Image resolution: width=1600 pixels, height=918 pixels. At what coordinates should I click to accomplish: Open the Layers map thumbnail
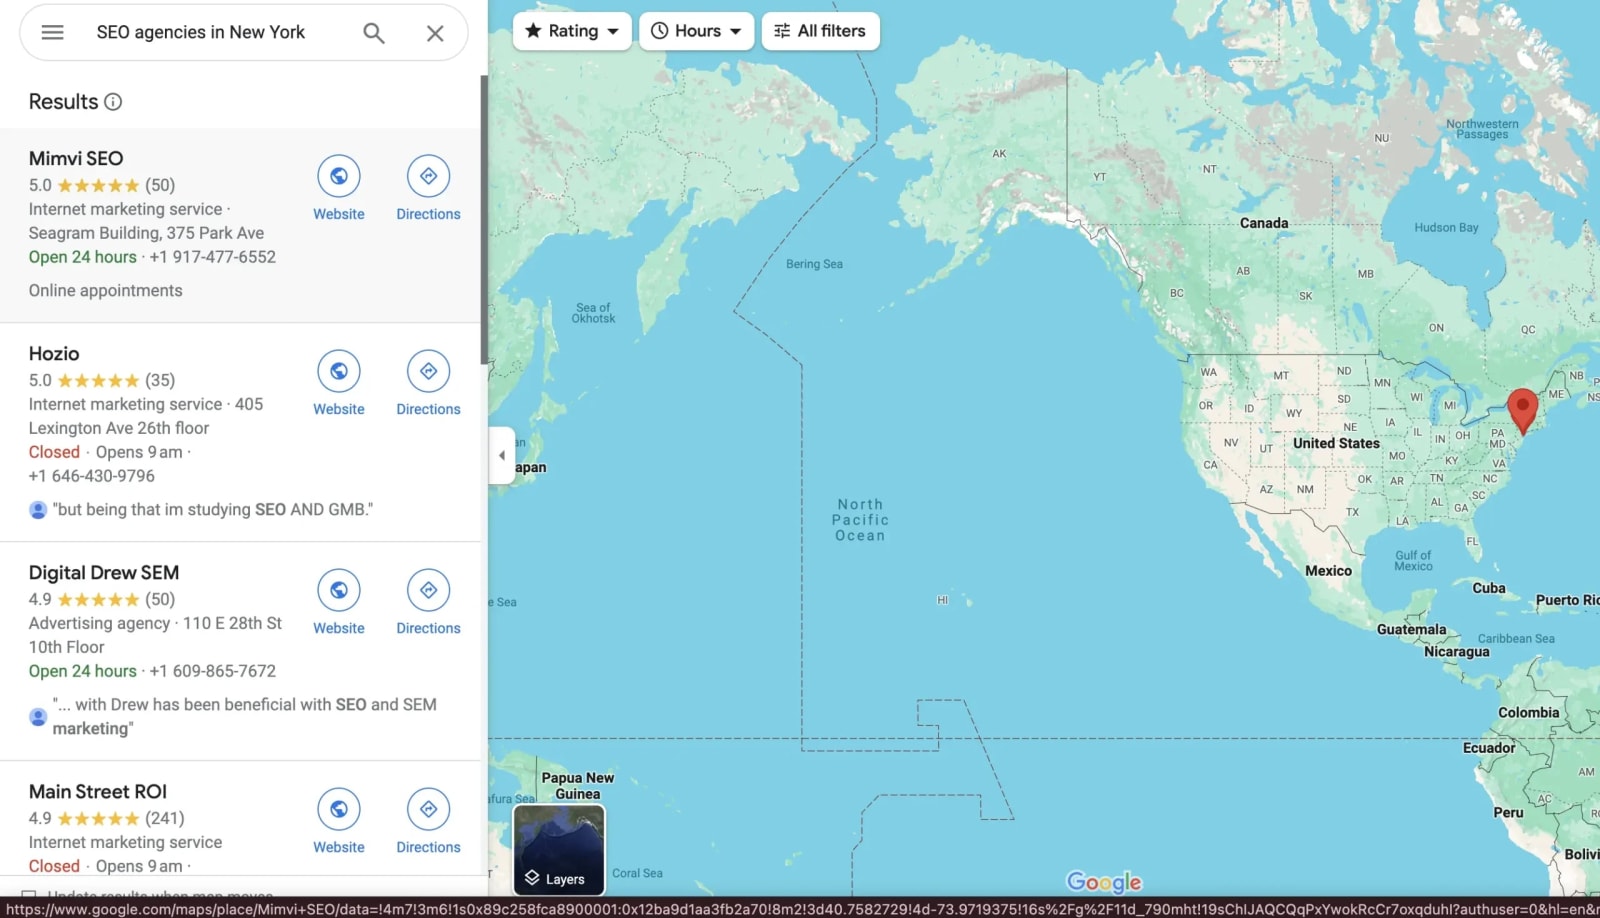[559, 850]
